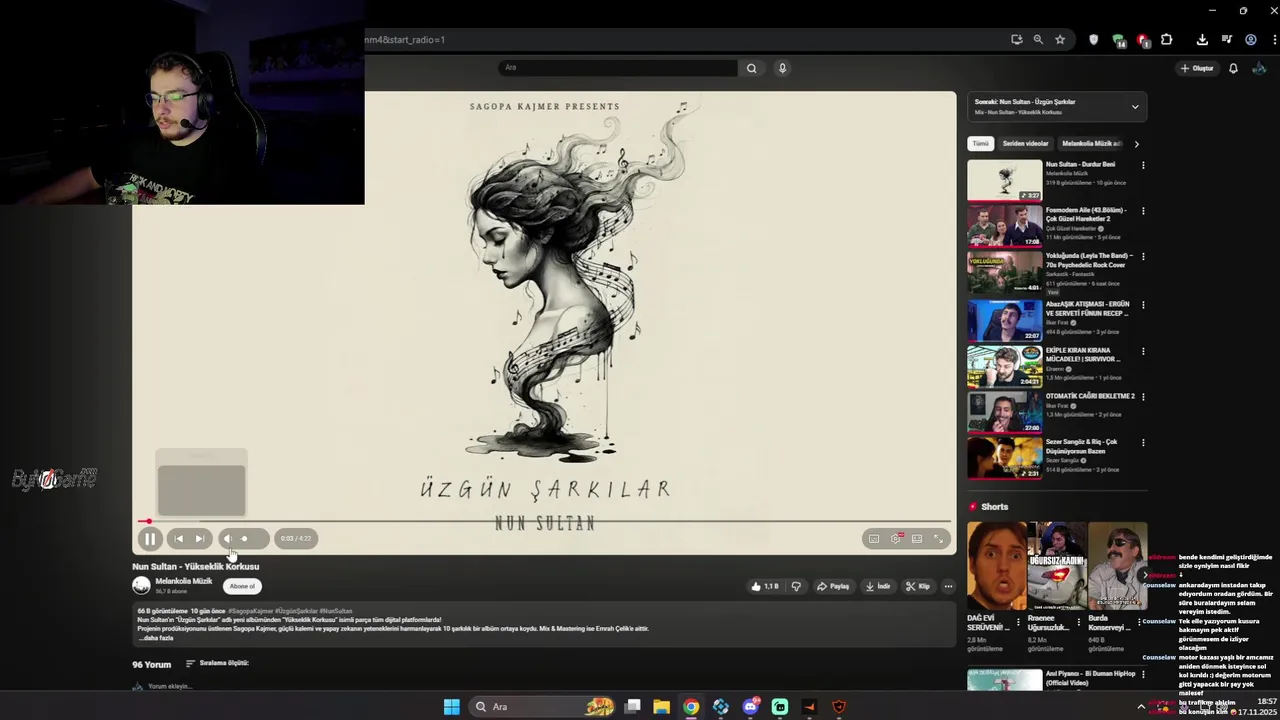Open Fosmodern Aile (43.Bölüm) video
This screenshot has width=1280, height=720.
pos(1004,227)
